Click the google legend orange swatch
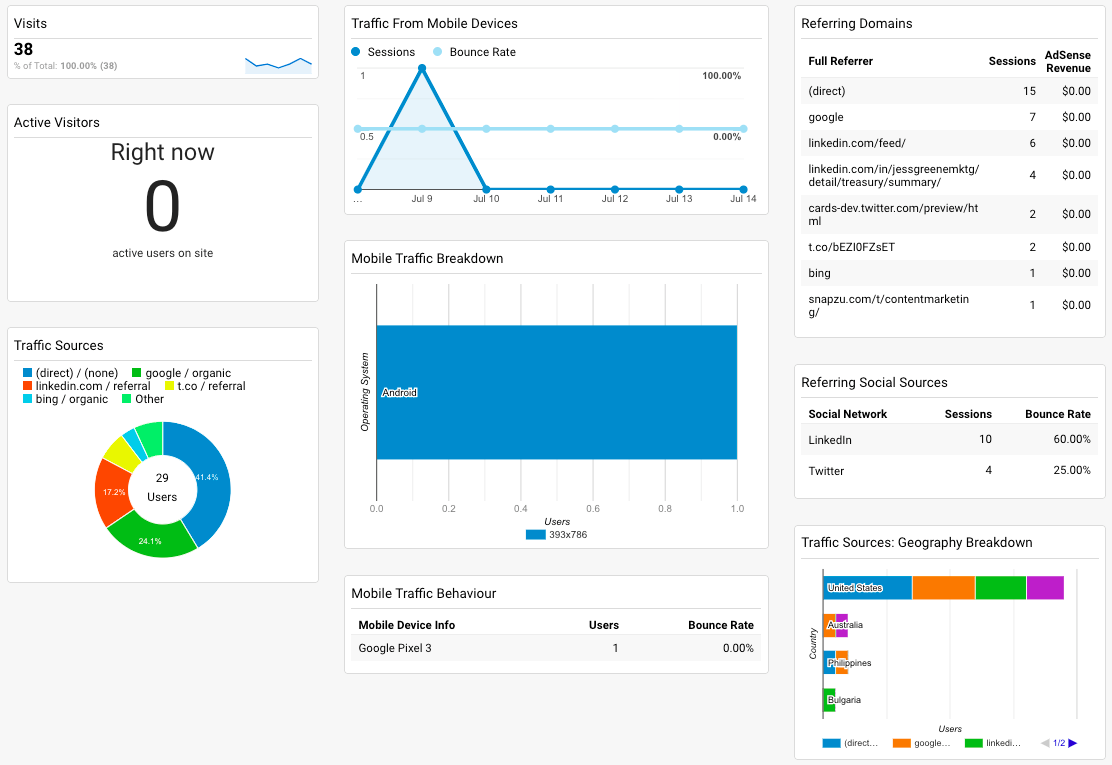 [901, 743]
